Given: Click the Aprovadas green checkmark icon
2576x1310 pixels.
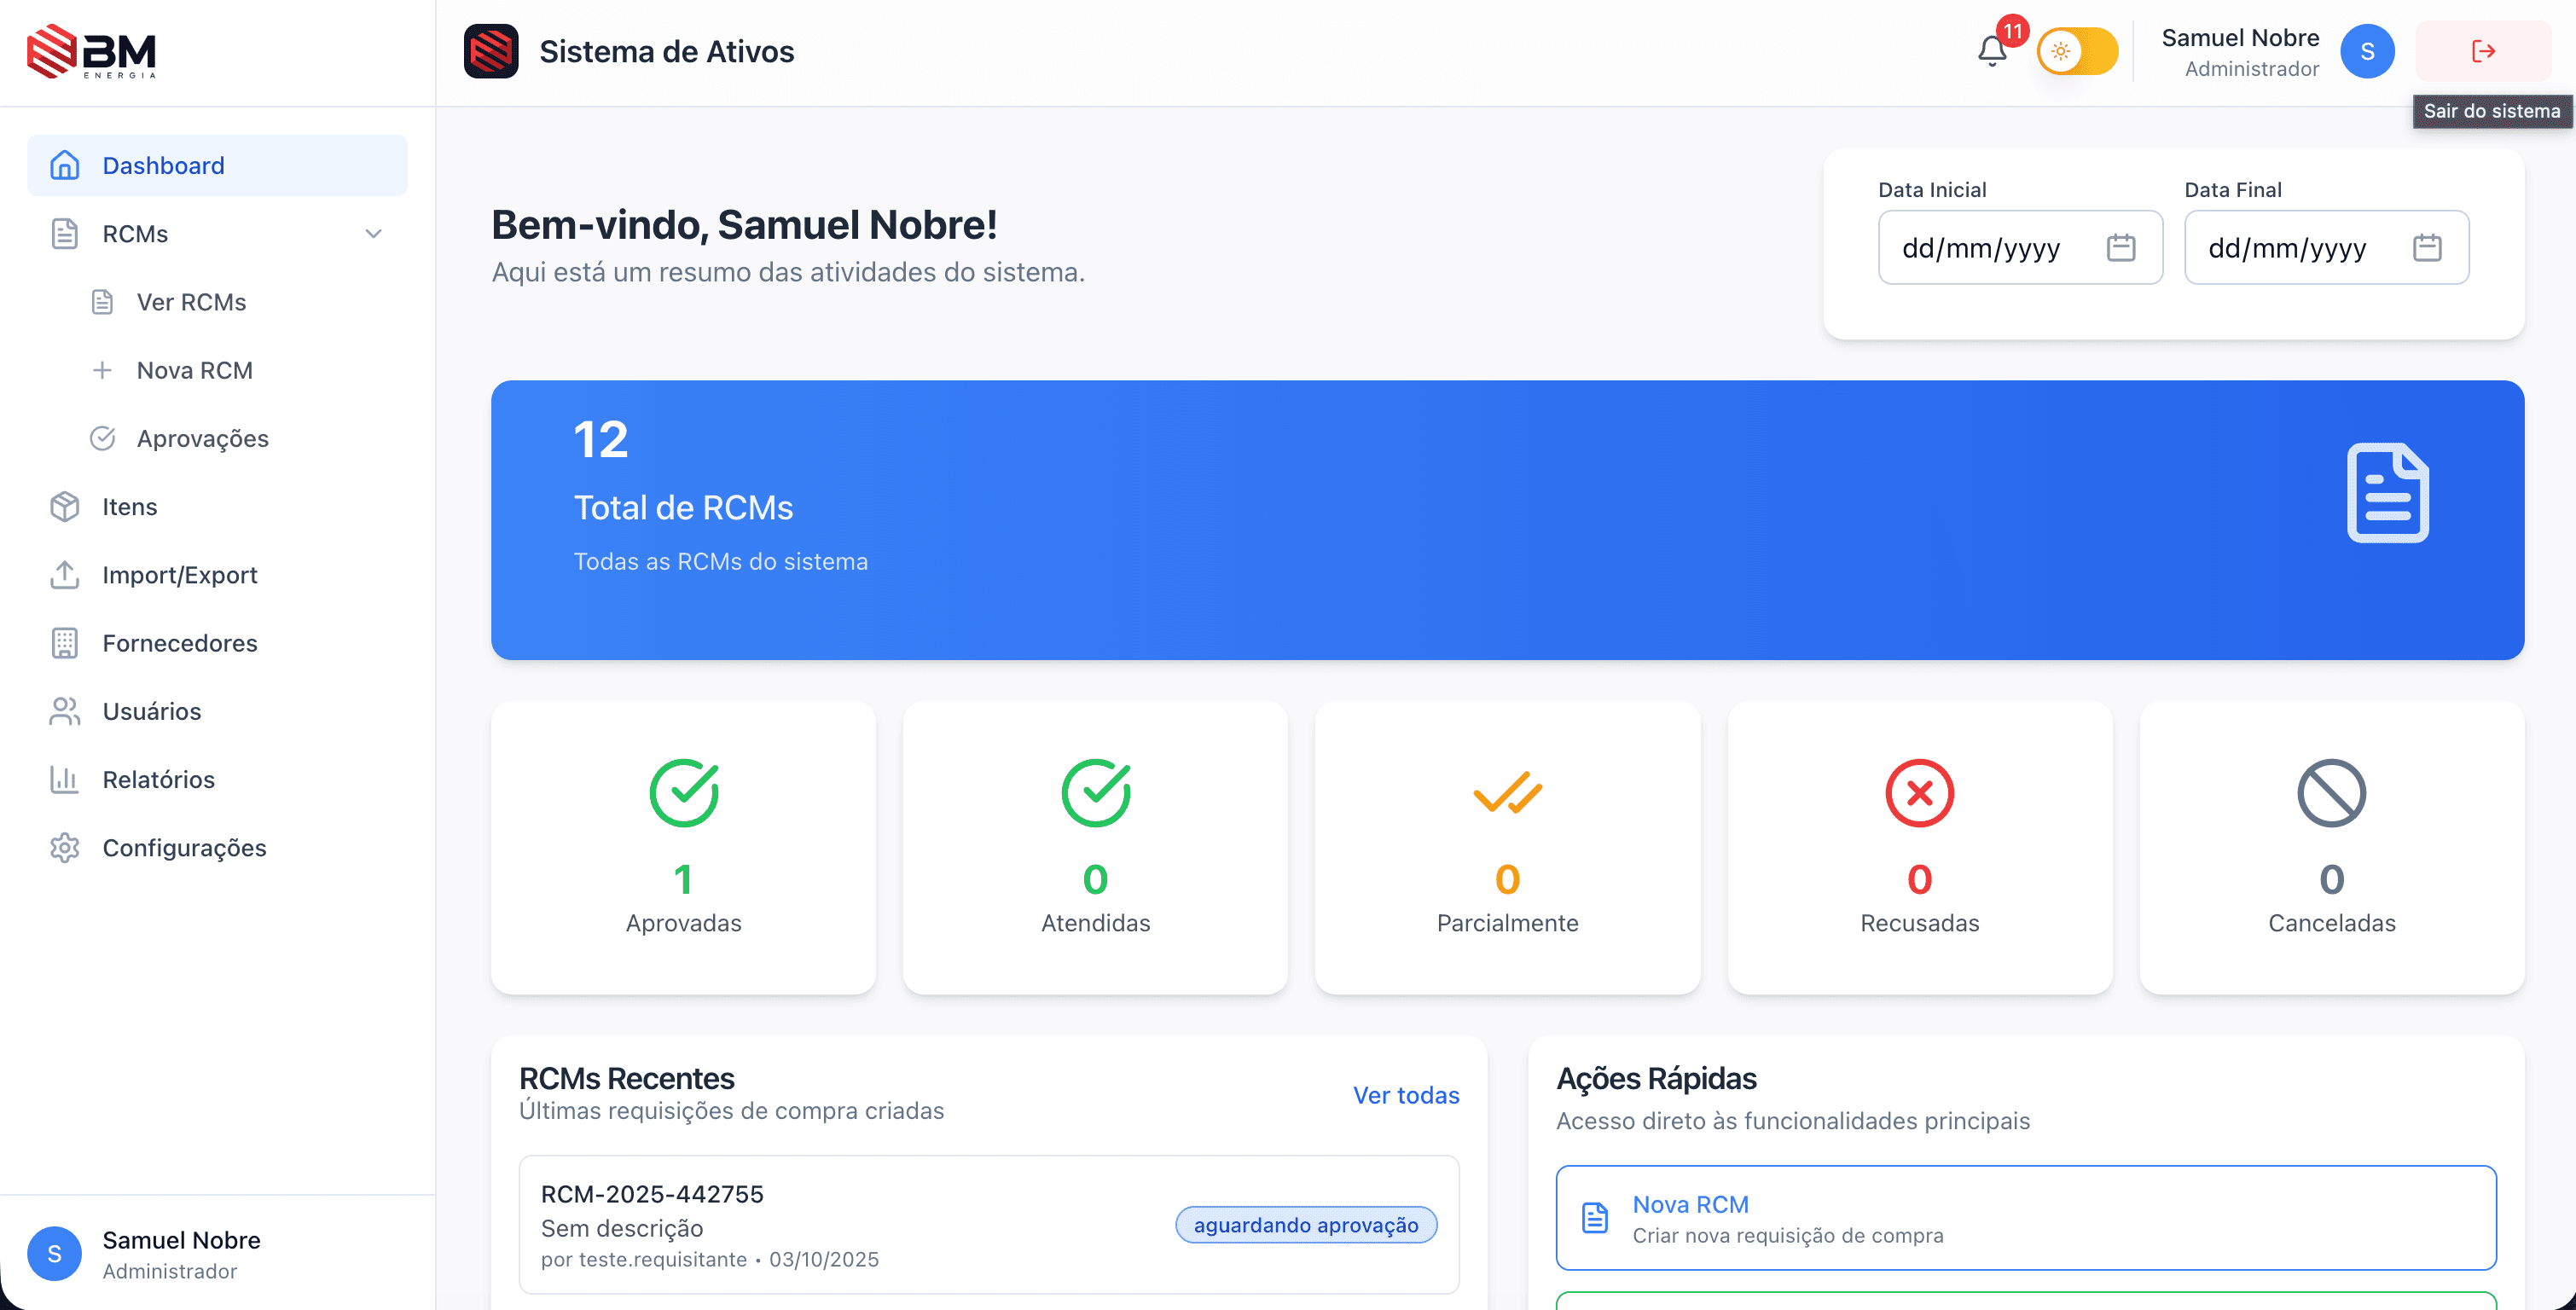Looking at the screenshot, I should pyautogui.click(x=684, y=793).
